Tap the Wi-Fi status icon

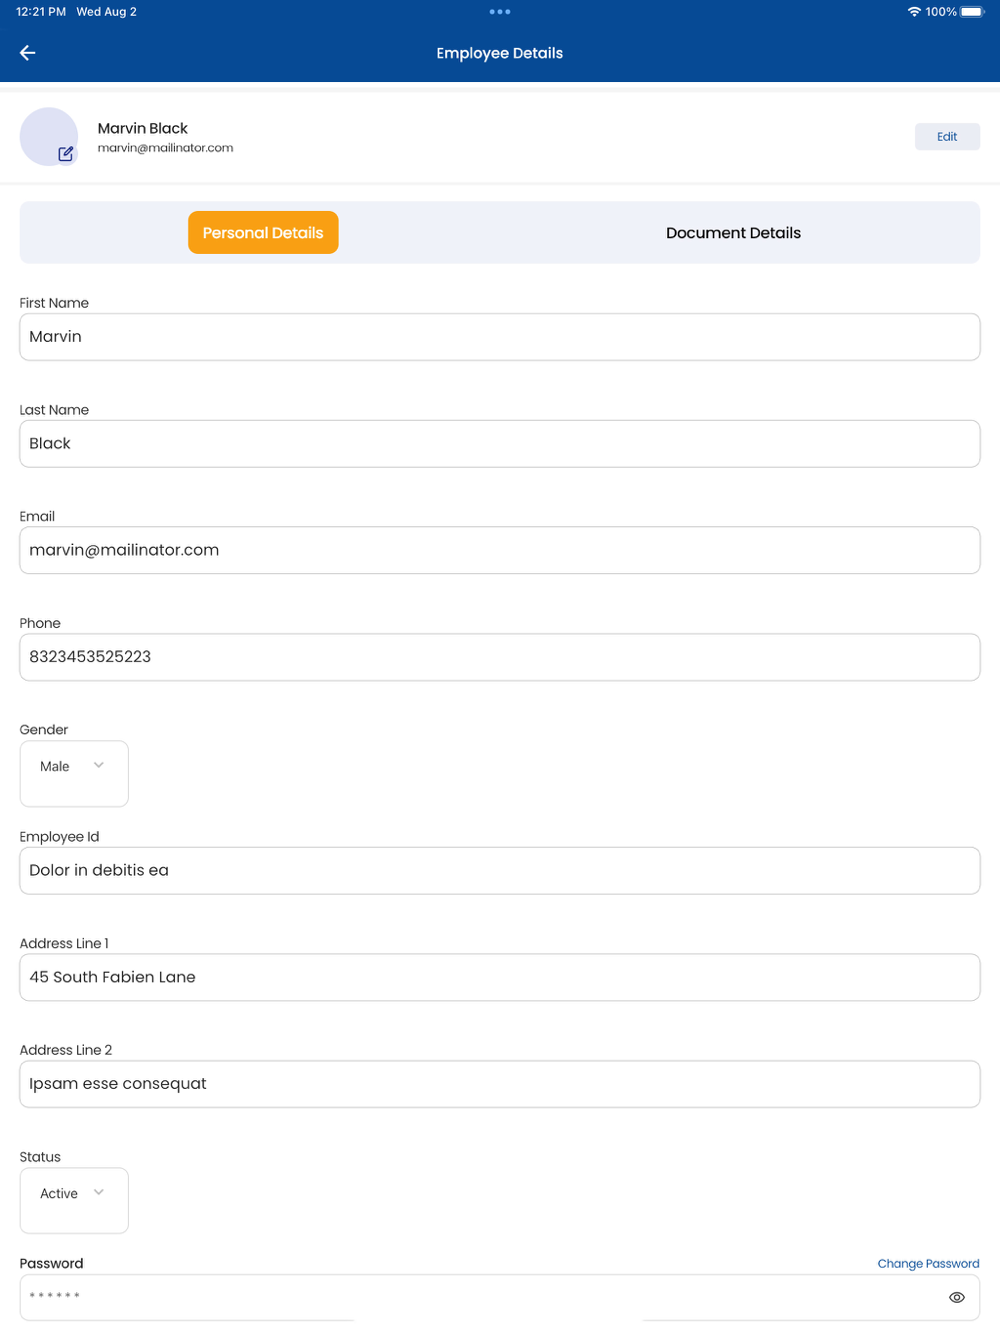(914, 12)
